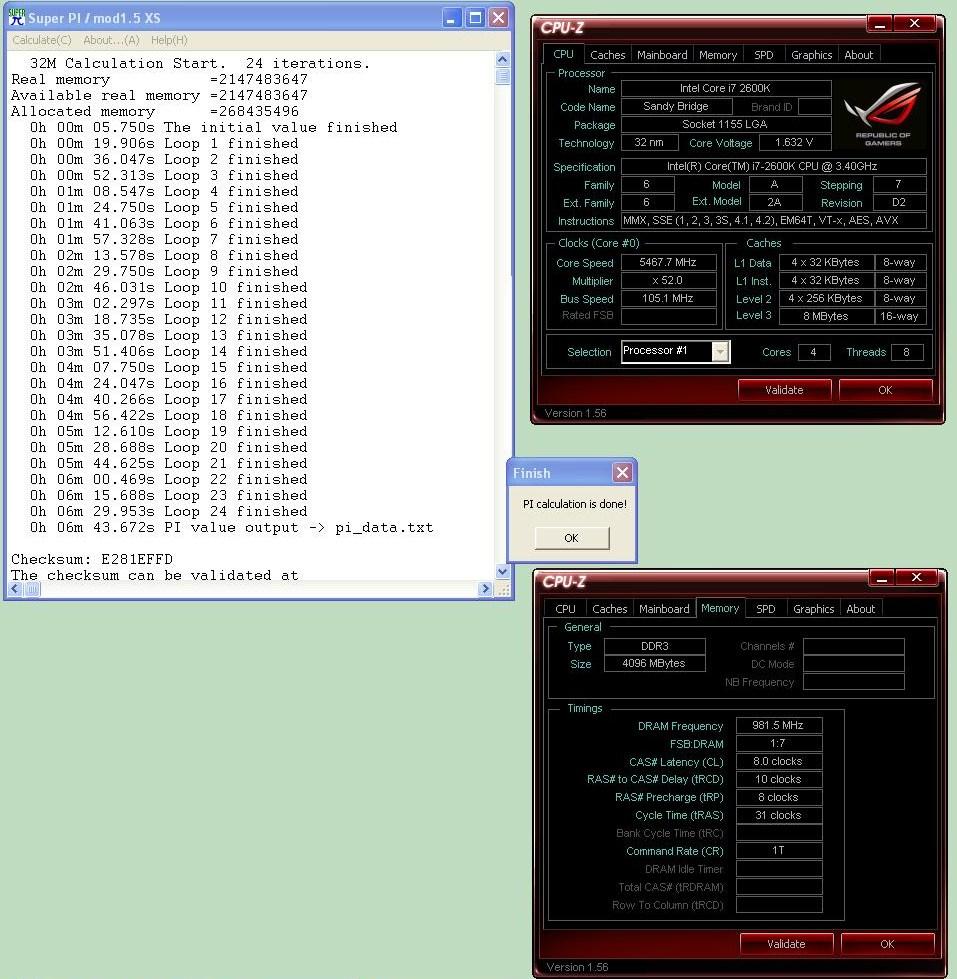Click the Core Speed value 5467.7 MHz
This screenshot has width=957, height=979.
click(668, 262)
